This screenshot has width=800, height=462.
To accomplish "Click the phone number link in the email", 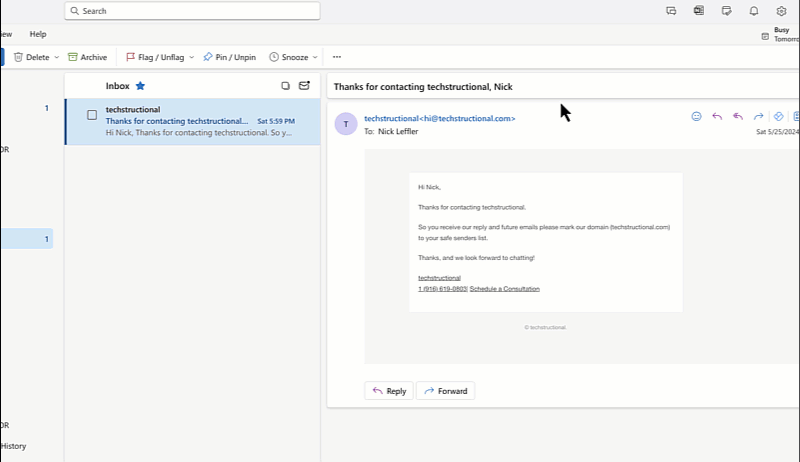I will [x=442, y=289].
